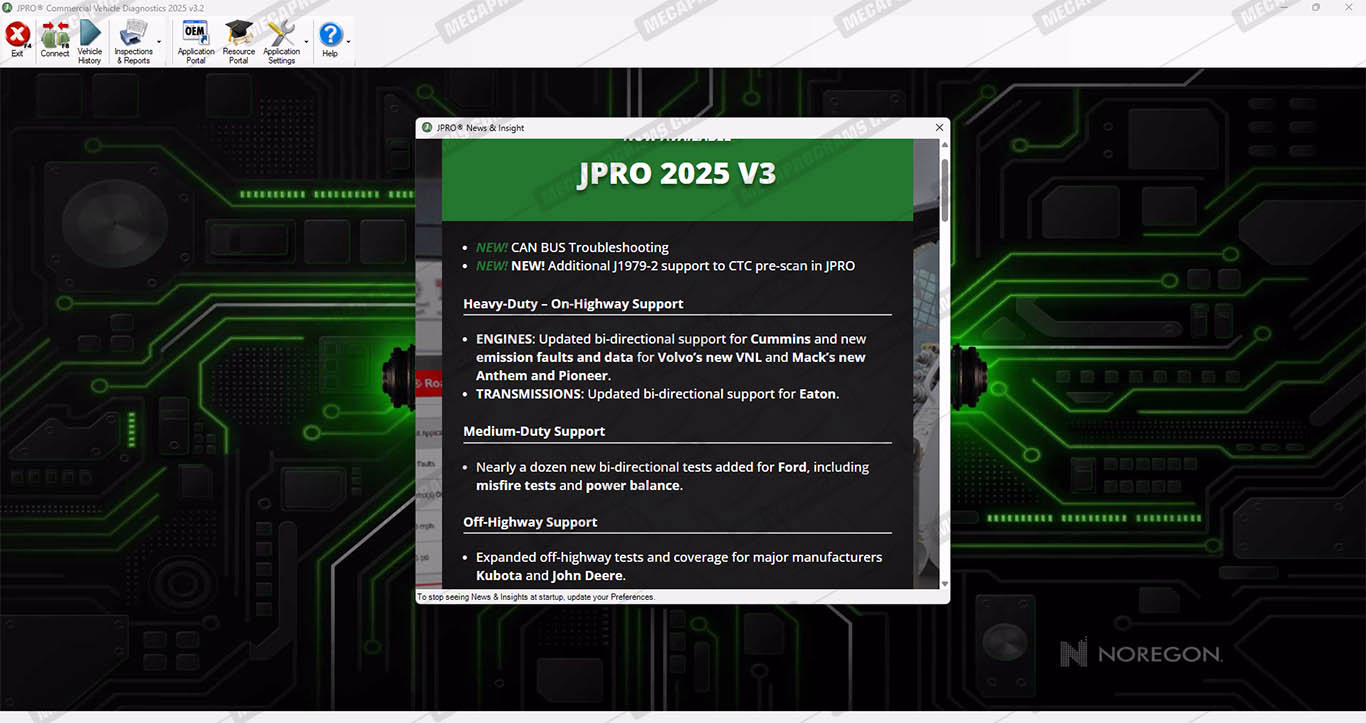Open the Resource Portal graduation cap
Image resolution: width=1366 pixels, height=723 pixels.
238,36
